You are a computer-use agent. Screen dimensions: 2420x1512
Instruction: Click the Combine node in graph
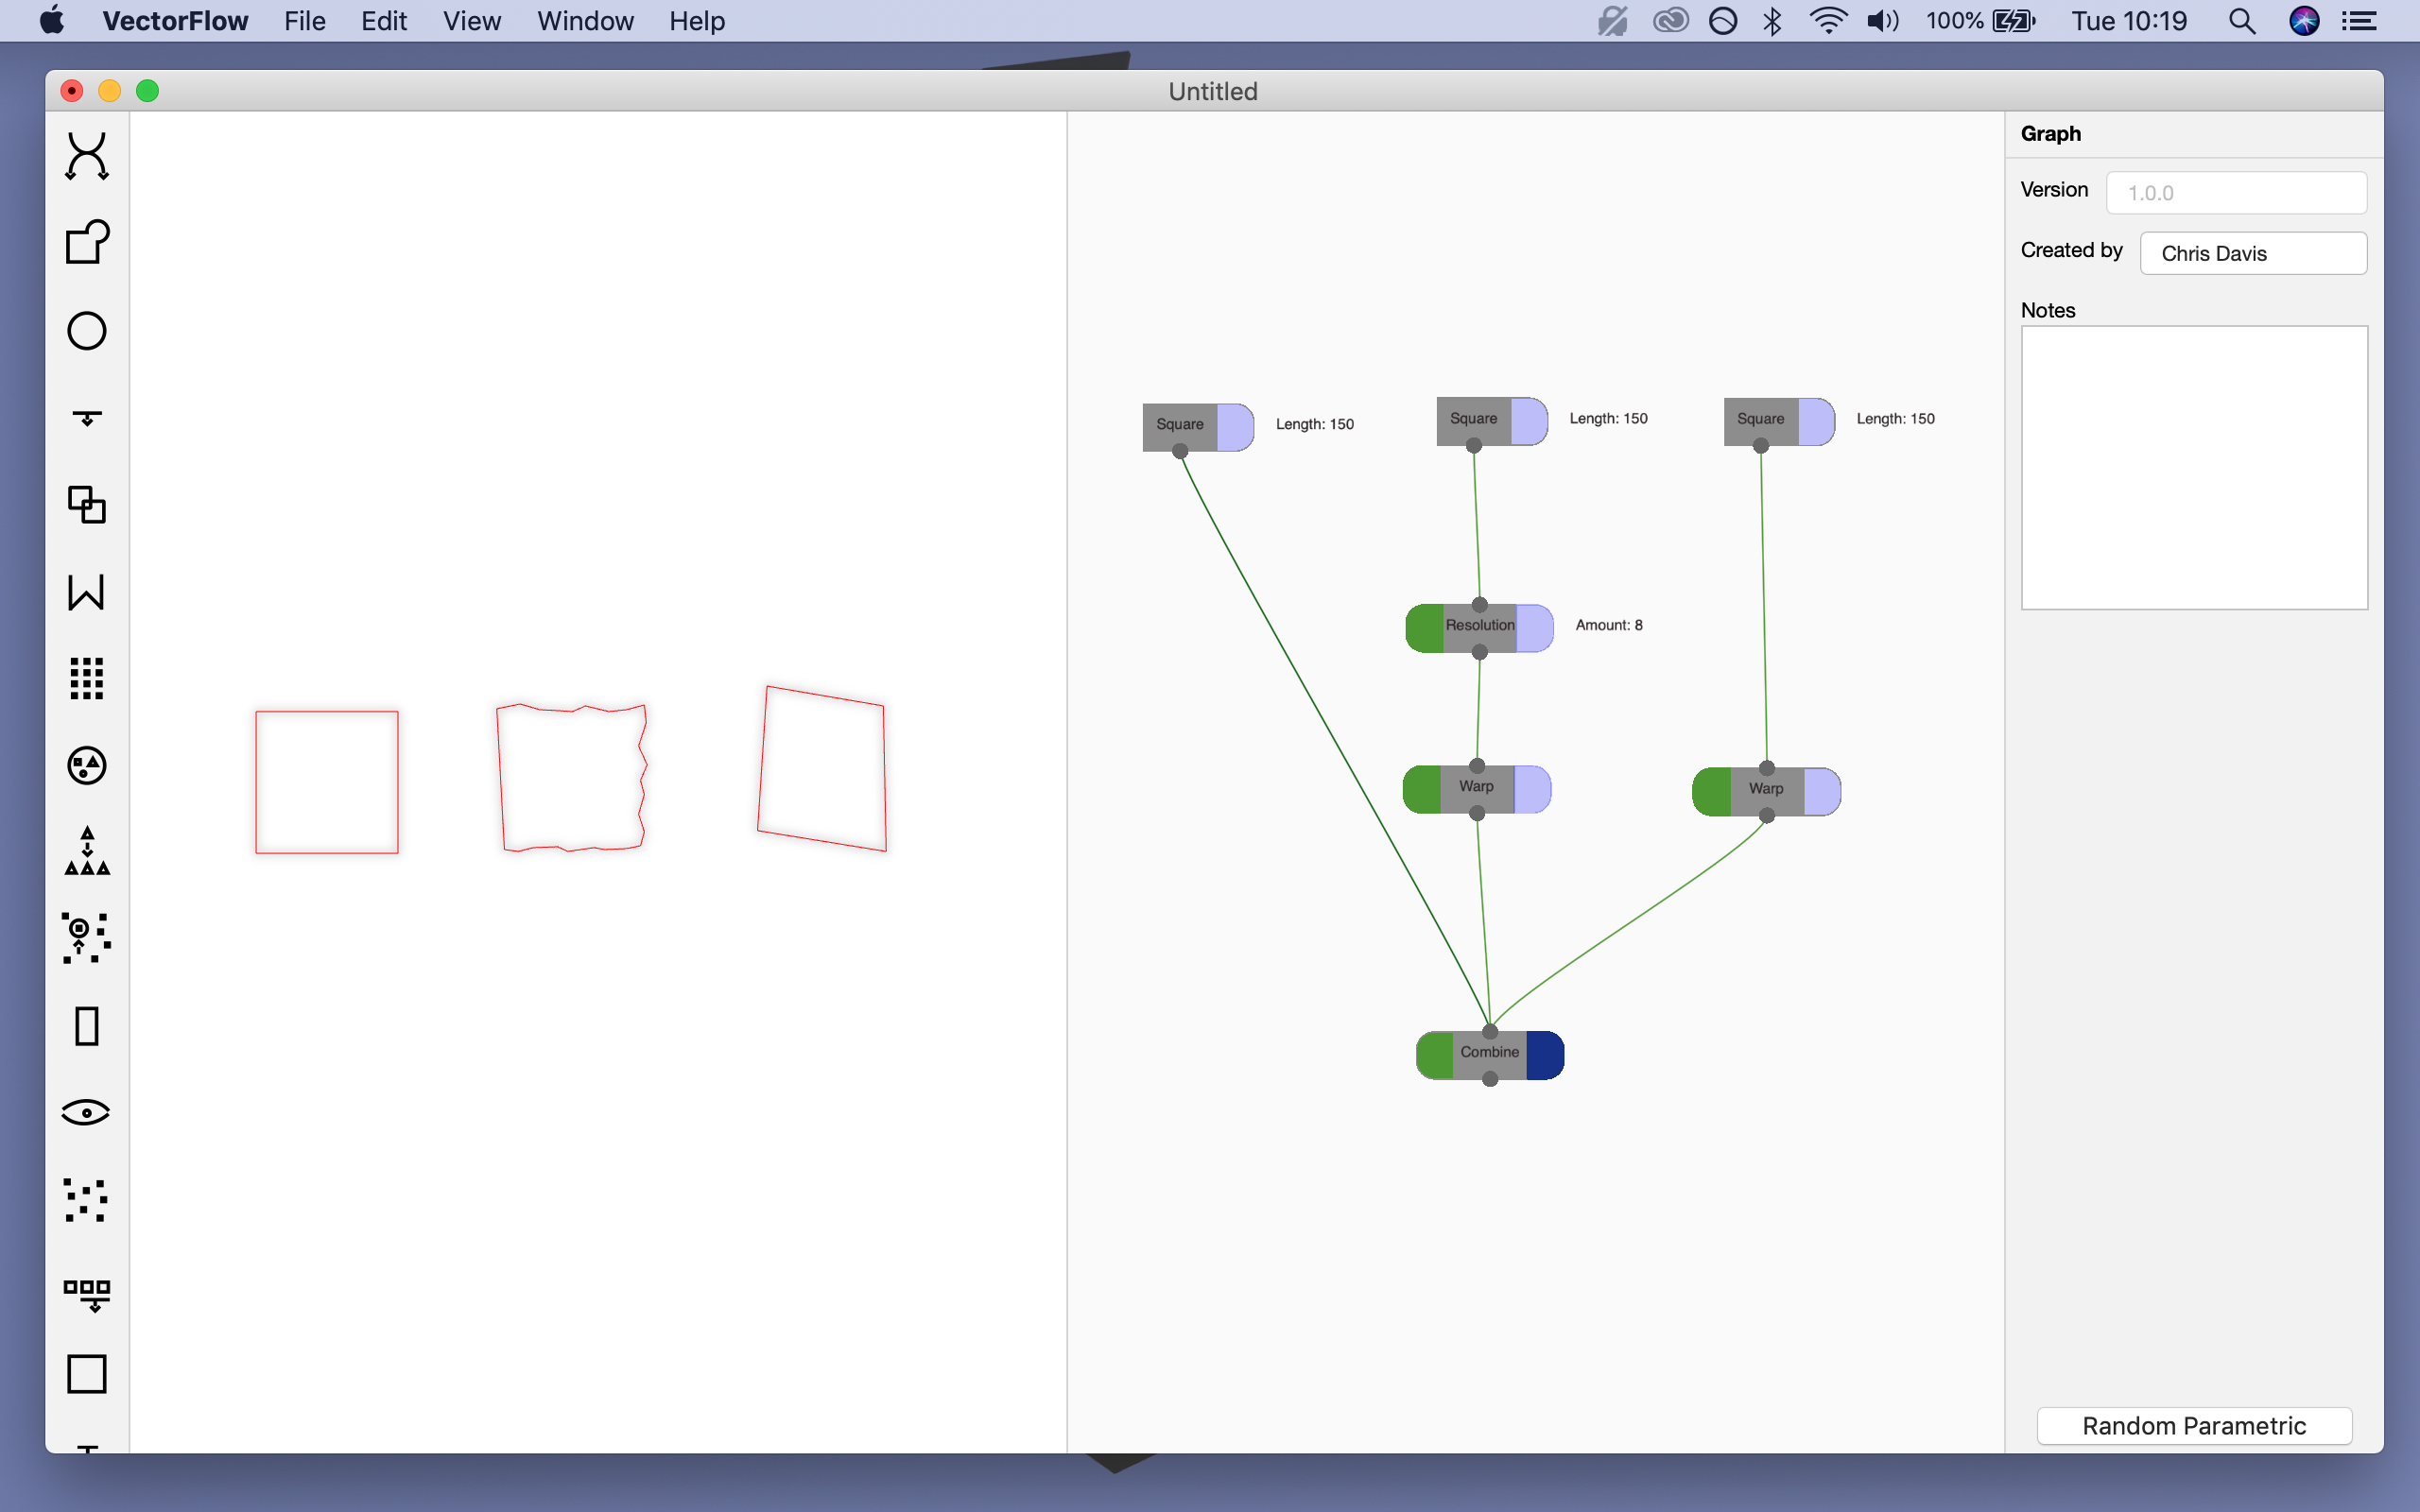tap(1488, 1053)
